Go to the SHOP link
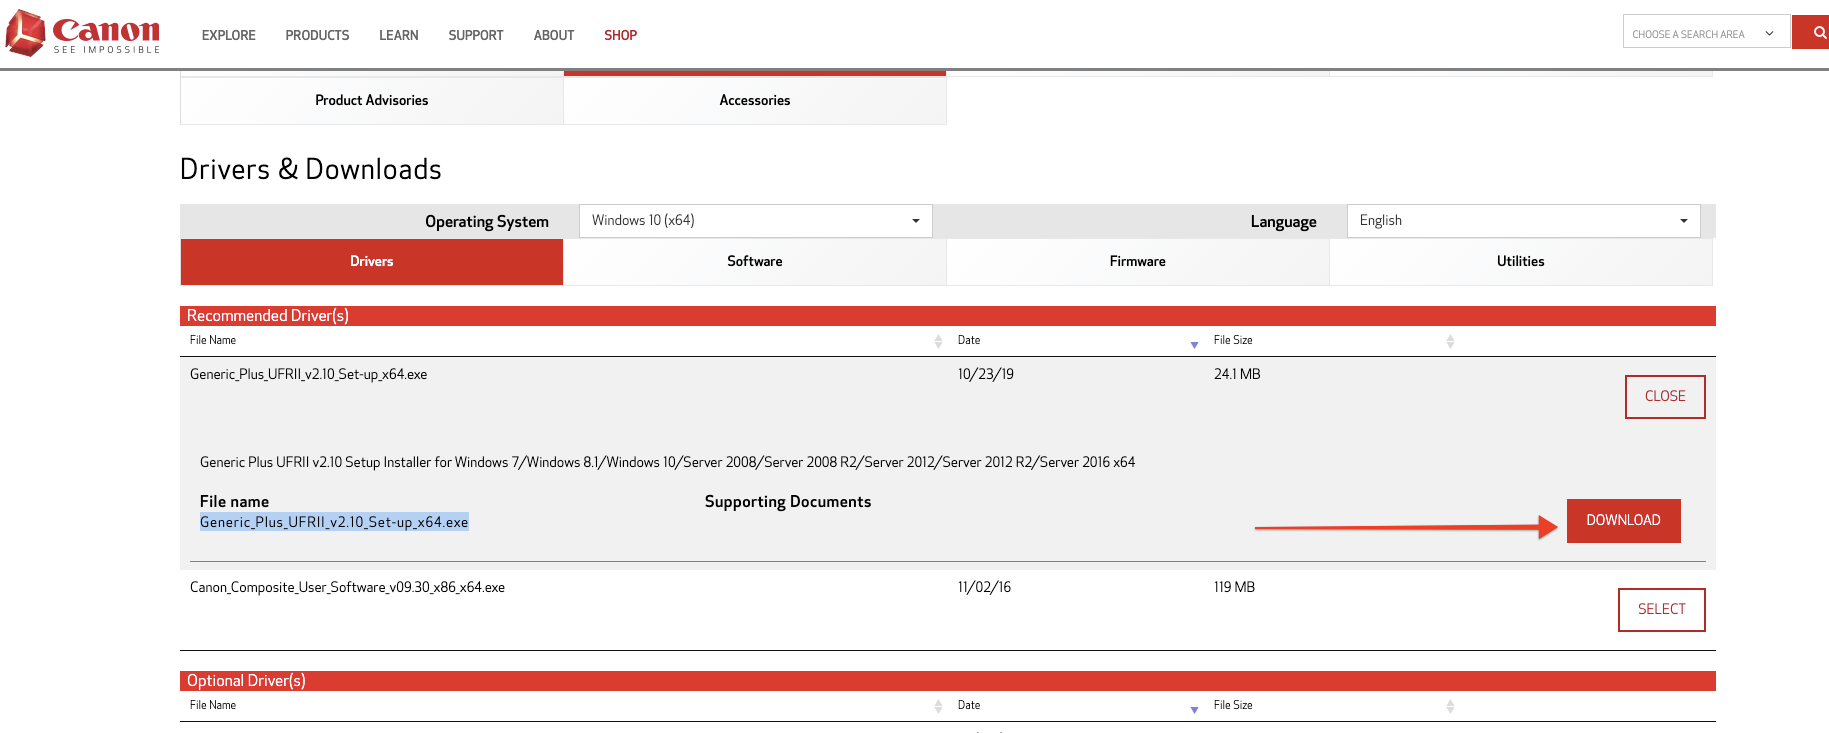Screen dimensions: 1829x733 620,35
